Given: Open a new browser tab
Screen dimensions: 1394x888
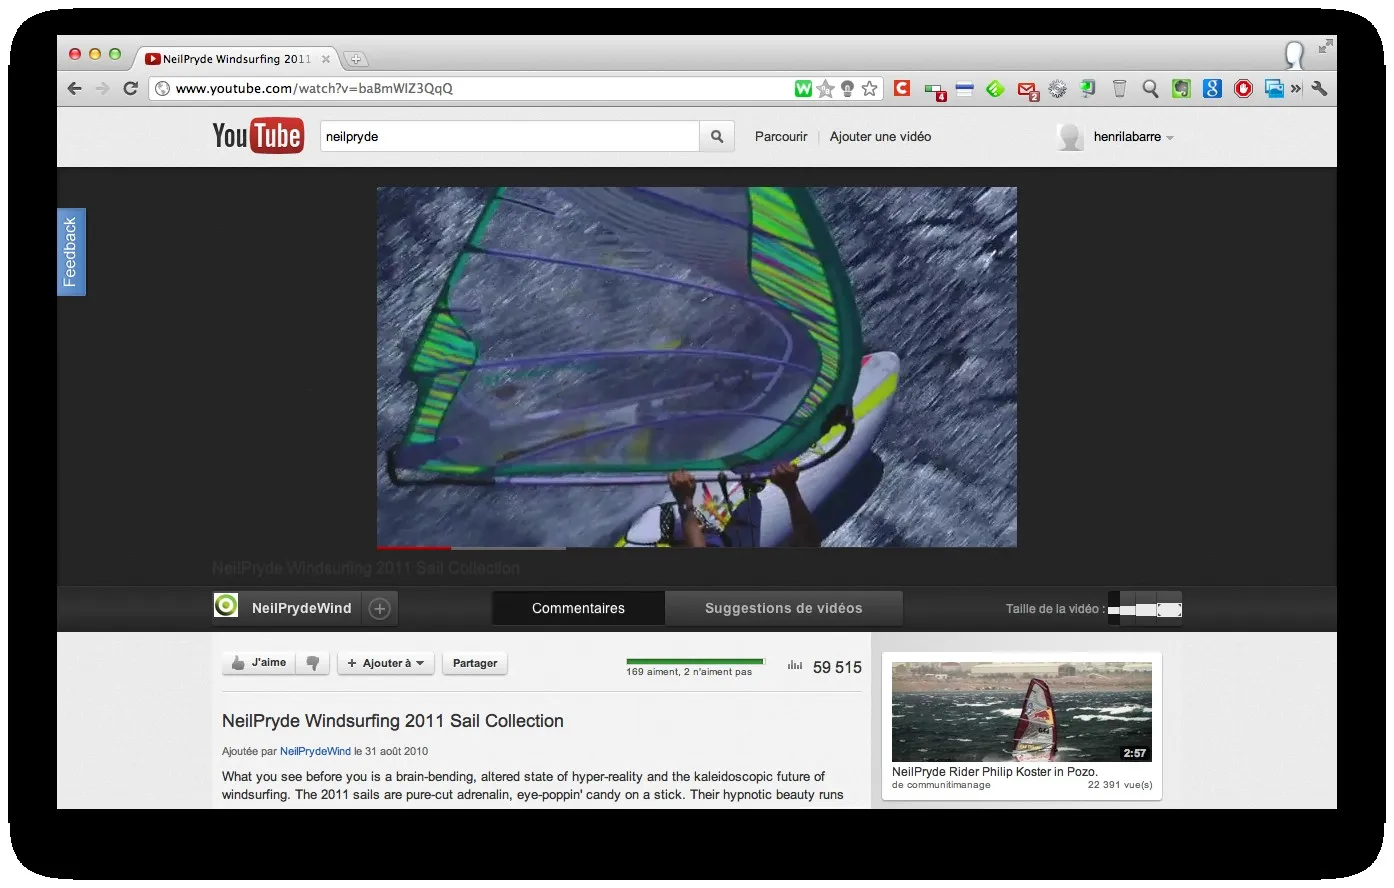Looking at the screenshot, I should point(355,59).
